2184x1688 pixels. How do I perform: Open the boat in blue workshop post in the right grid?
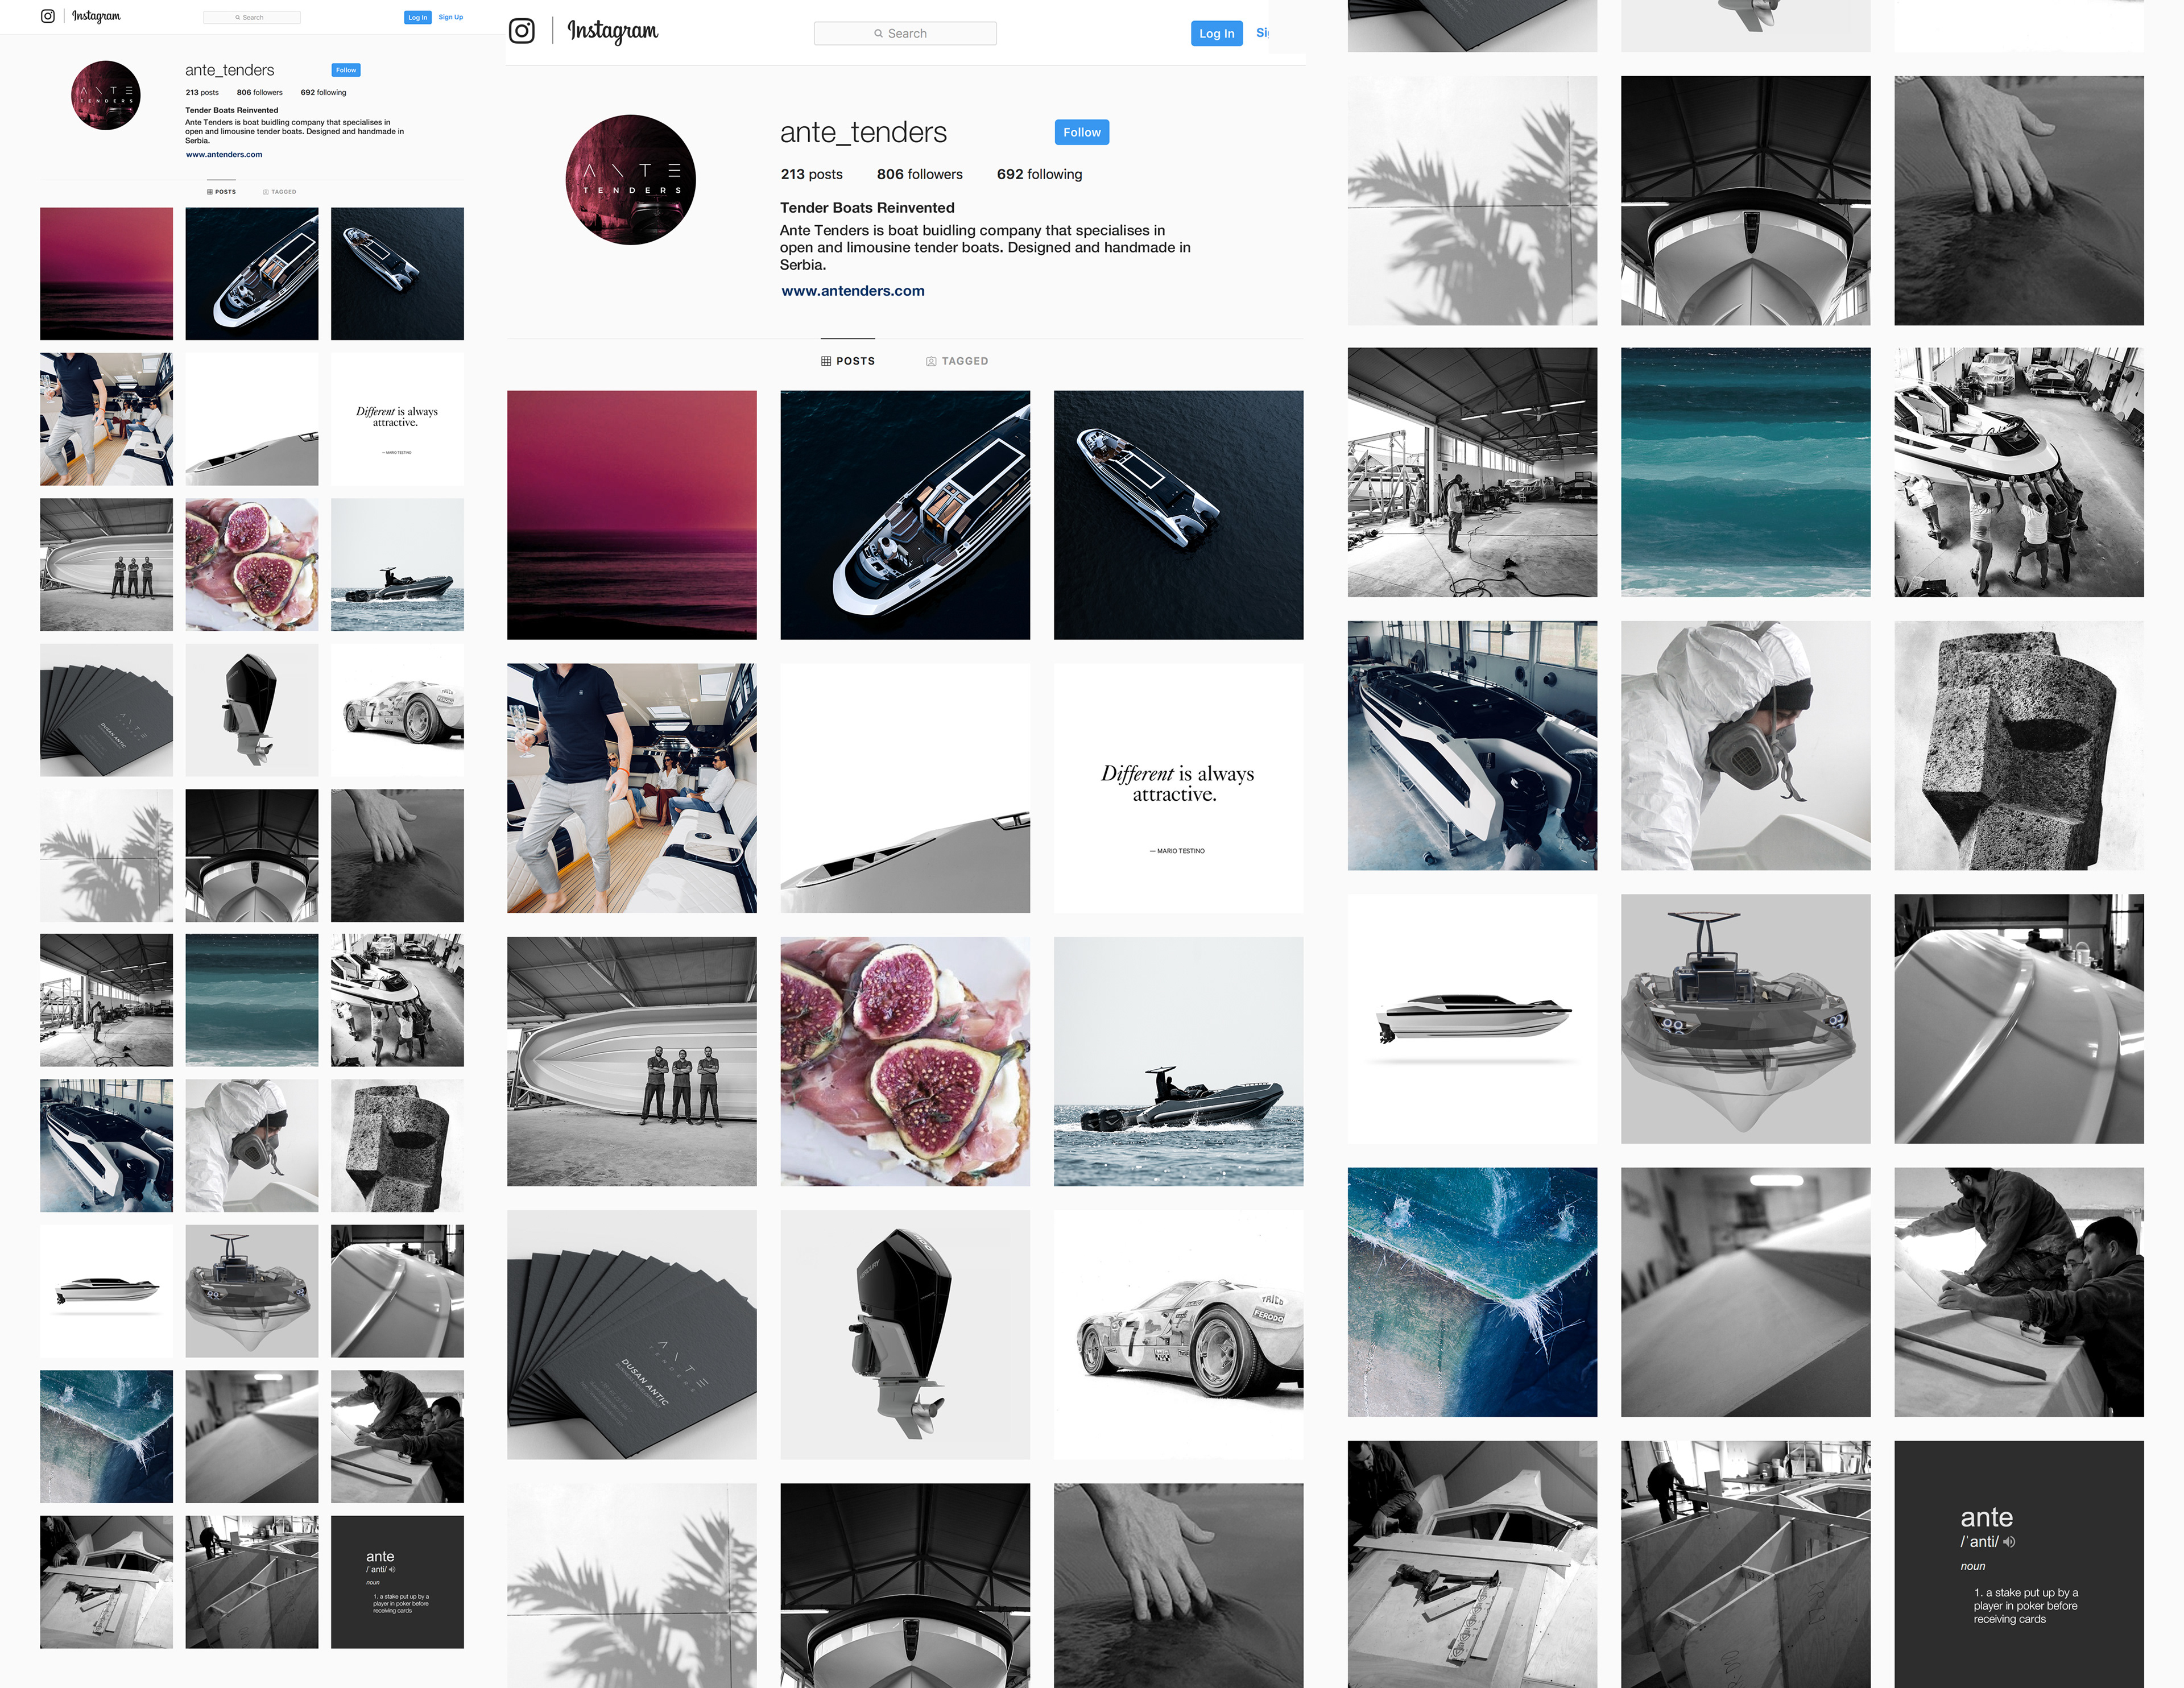[1473, 745]
